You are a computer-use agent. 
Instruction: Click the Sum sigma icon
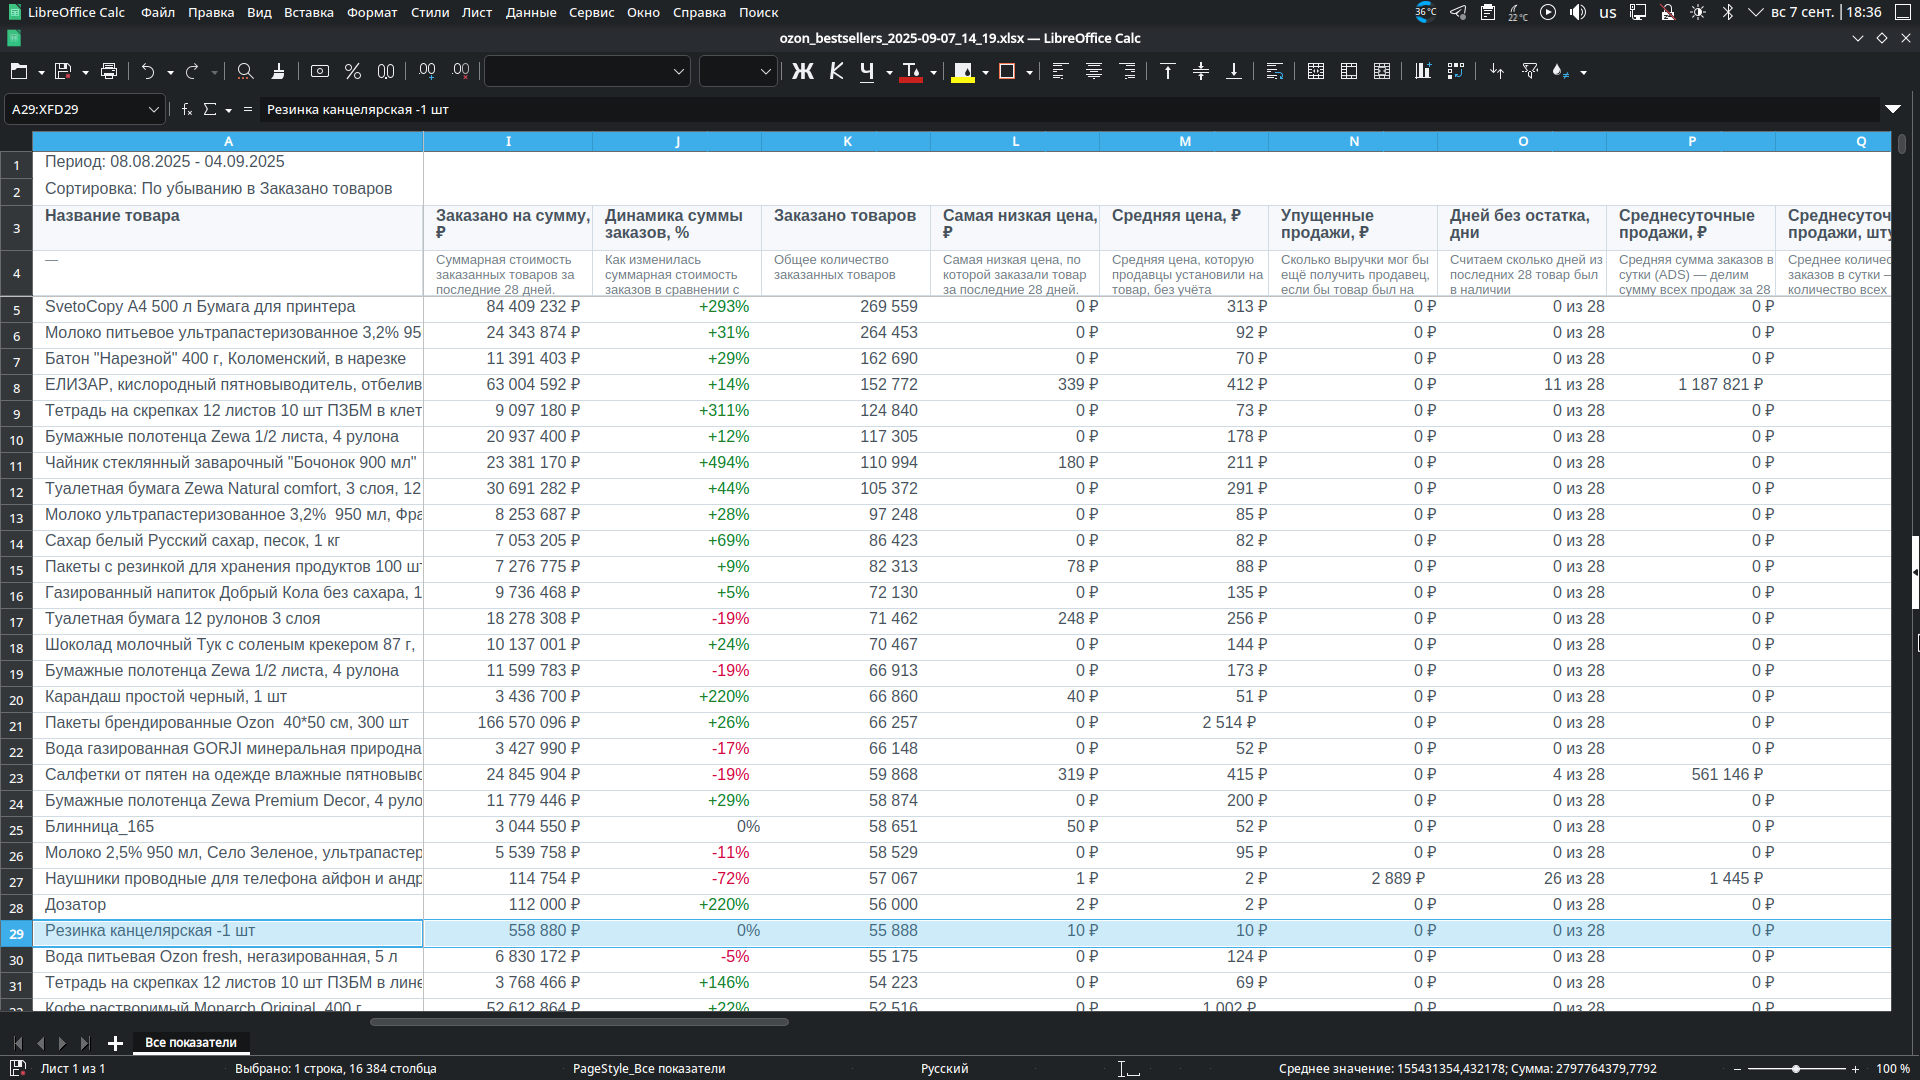210,109
